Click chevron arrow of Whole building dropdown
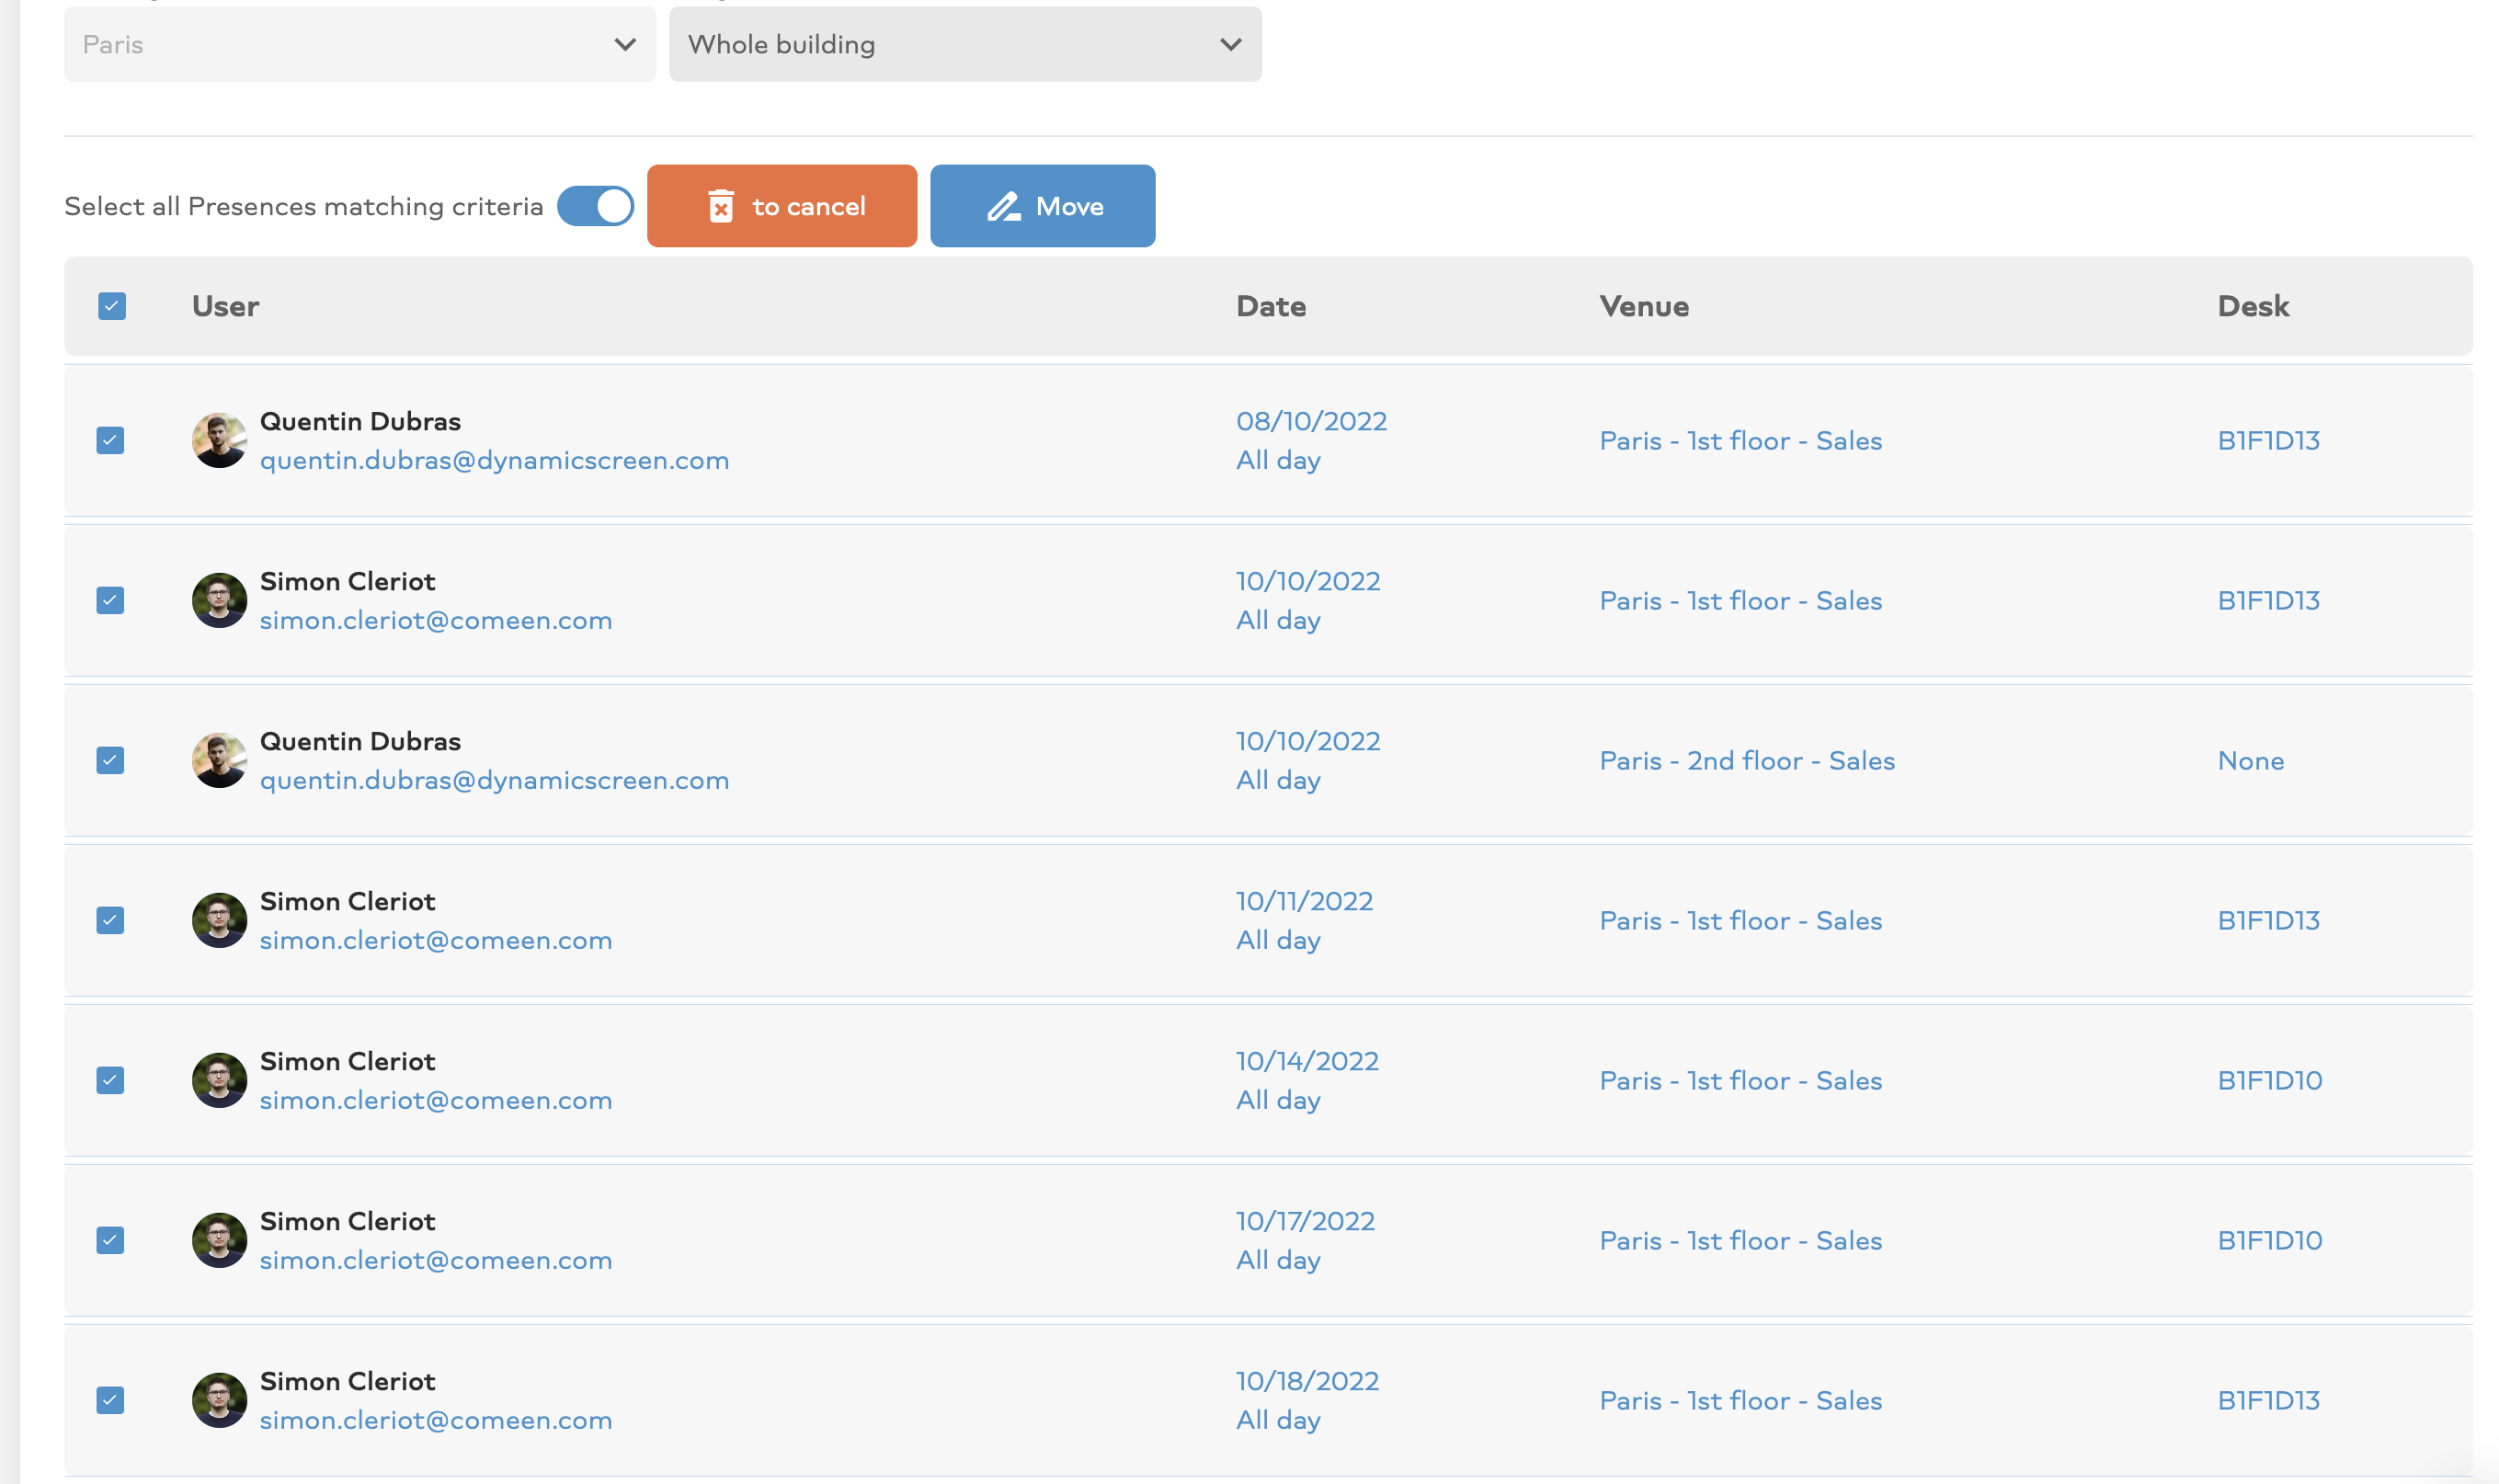The image size is (2499, 1484). click(x=1231, y=44)
